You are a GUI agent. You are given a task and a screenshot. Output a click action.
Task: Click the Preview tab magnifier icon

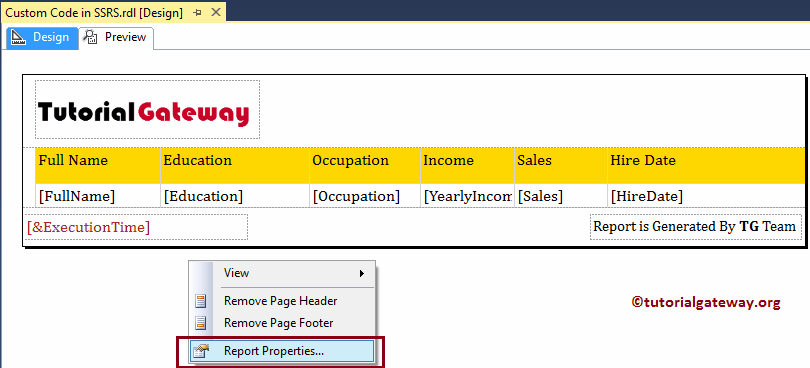[91, 37]
